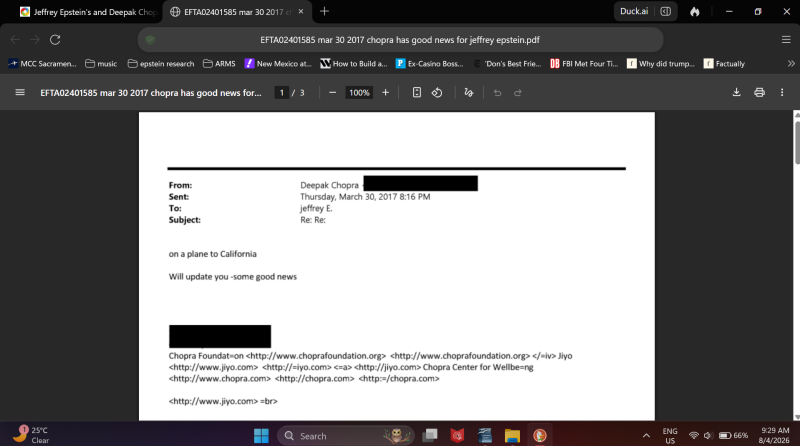Open Factually bookmark
Screen dimensions: 800x446
pos(724,64)
